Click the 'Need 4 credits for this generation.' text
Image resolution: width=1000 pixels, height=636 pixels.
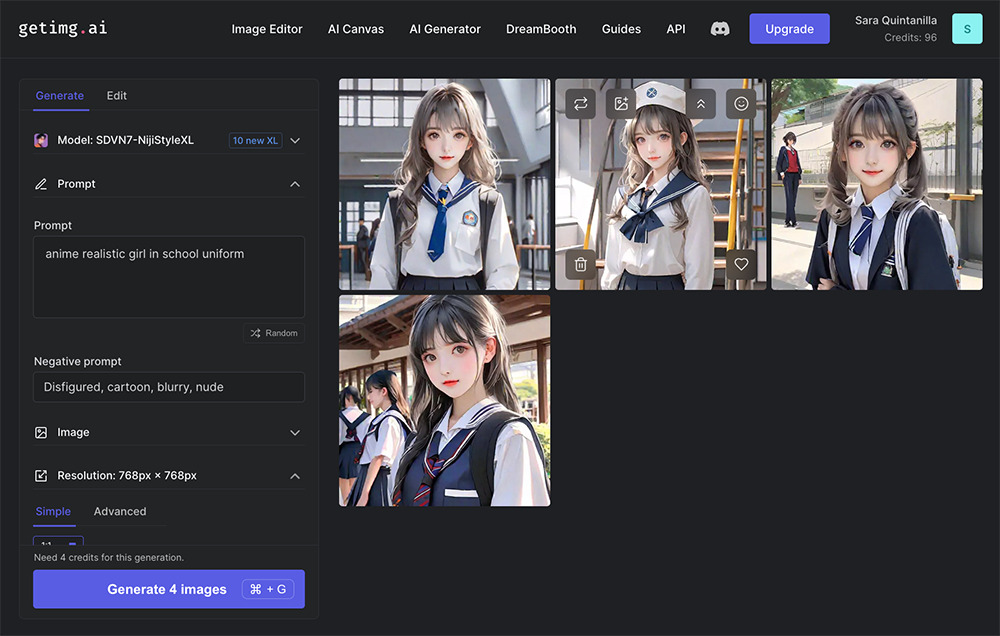(x=108, y=558)
